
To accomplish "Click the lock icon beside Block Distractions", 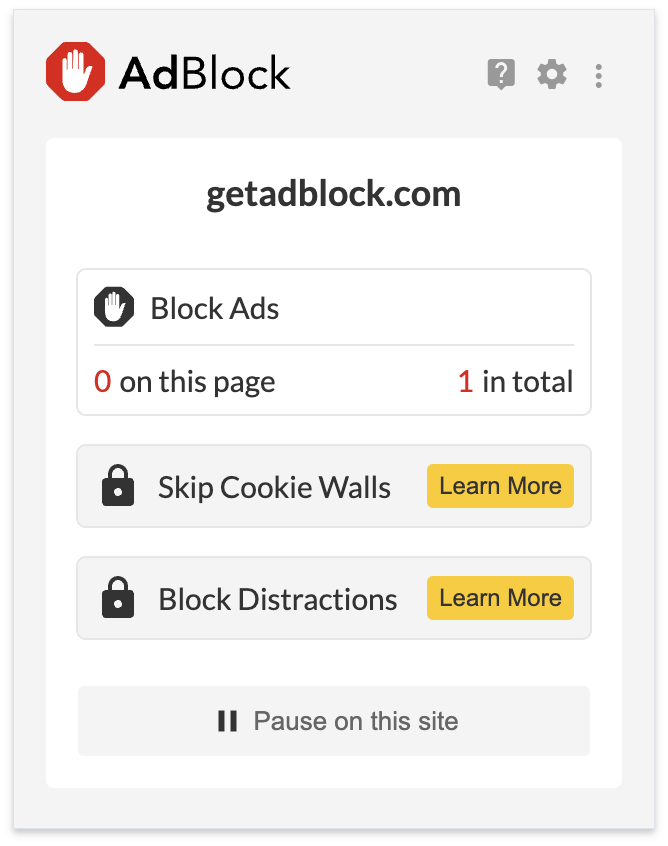I will tap(118, 598).
